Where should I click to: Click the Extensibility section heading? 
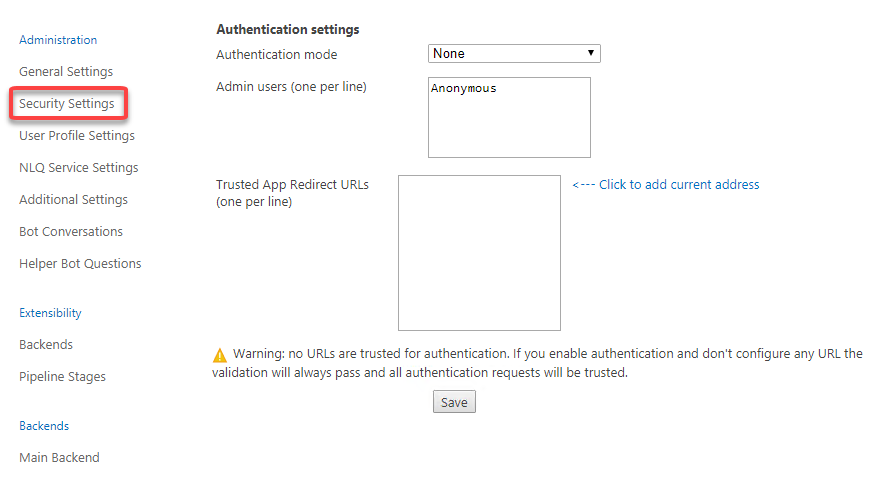50,313
